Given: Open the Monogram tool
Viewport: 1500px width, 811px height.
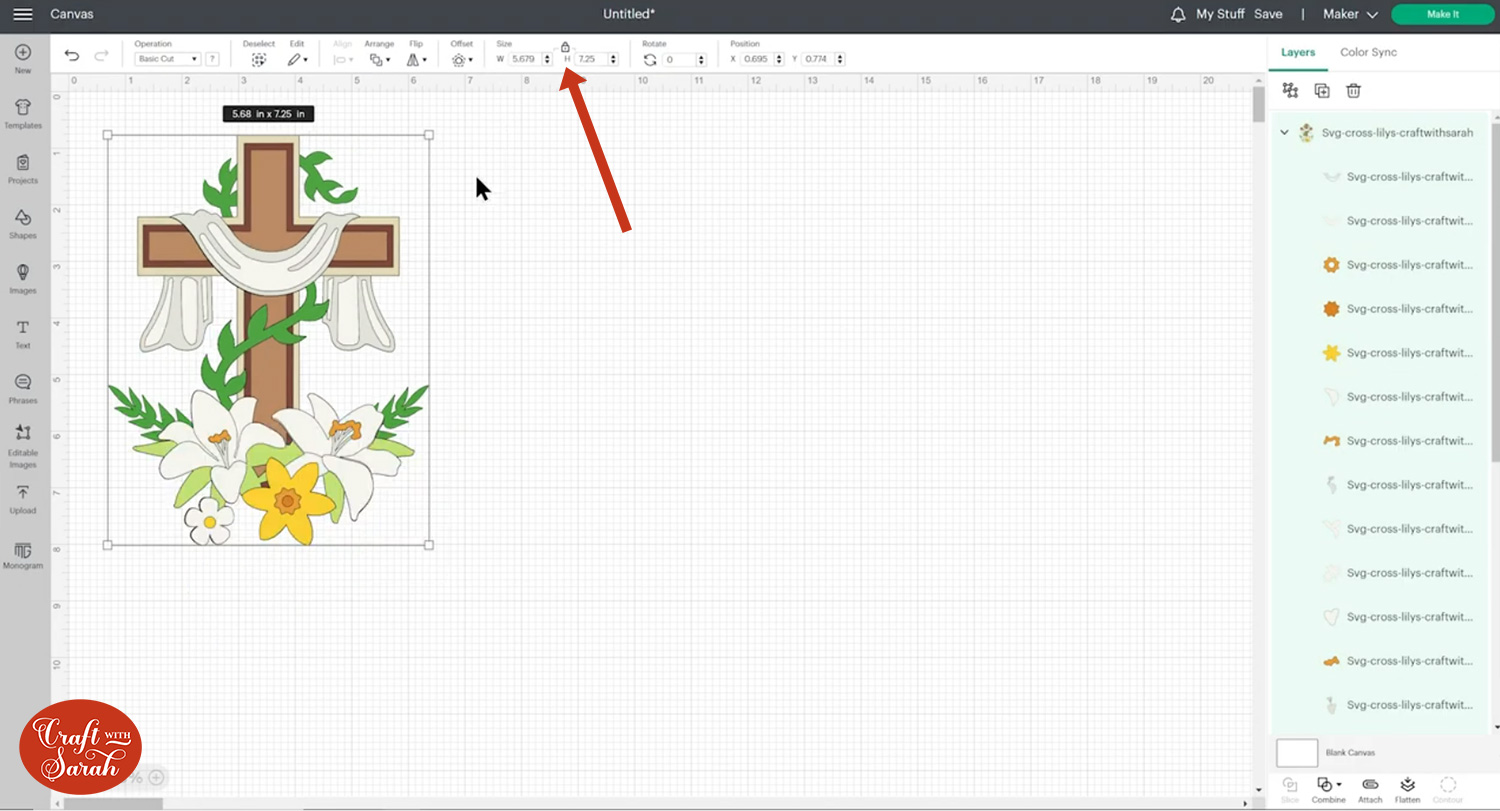Looking at the screenshot, I should pyautogui.click(x=23, y=556).
